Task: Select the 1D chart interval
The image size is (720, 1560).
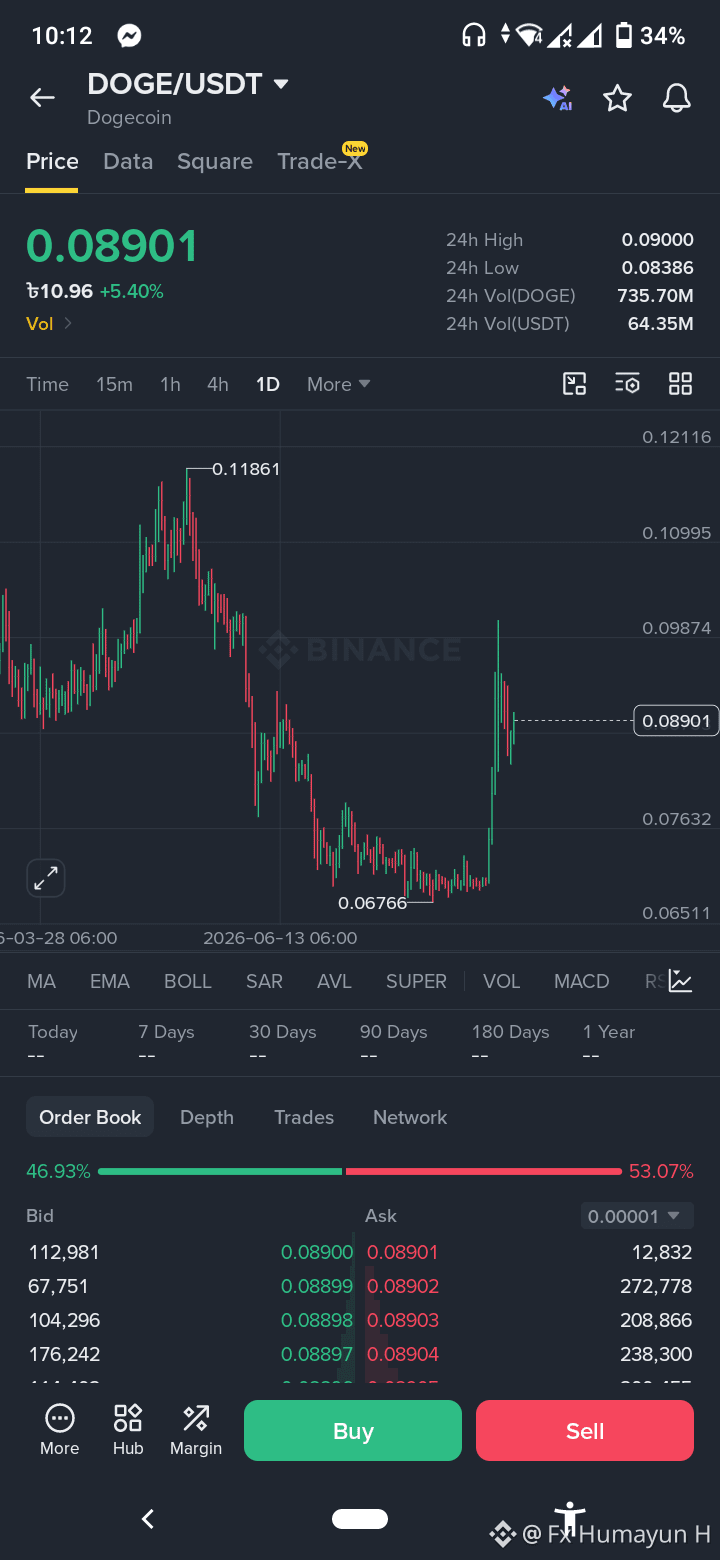Action: pyautogui.click(x=268, y=384)
